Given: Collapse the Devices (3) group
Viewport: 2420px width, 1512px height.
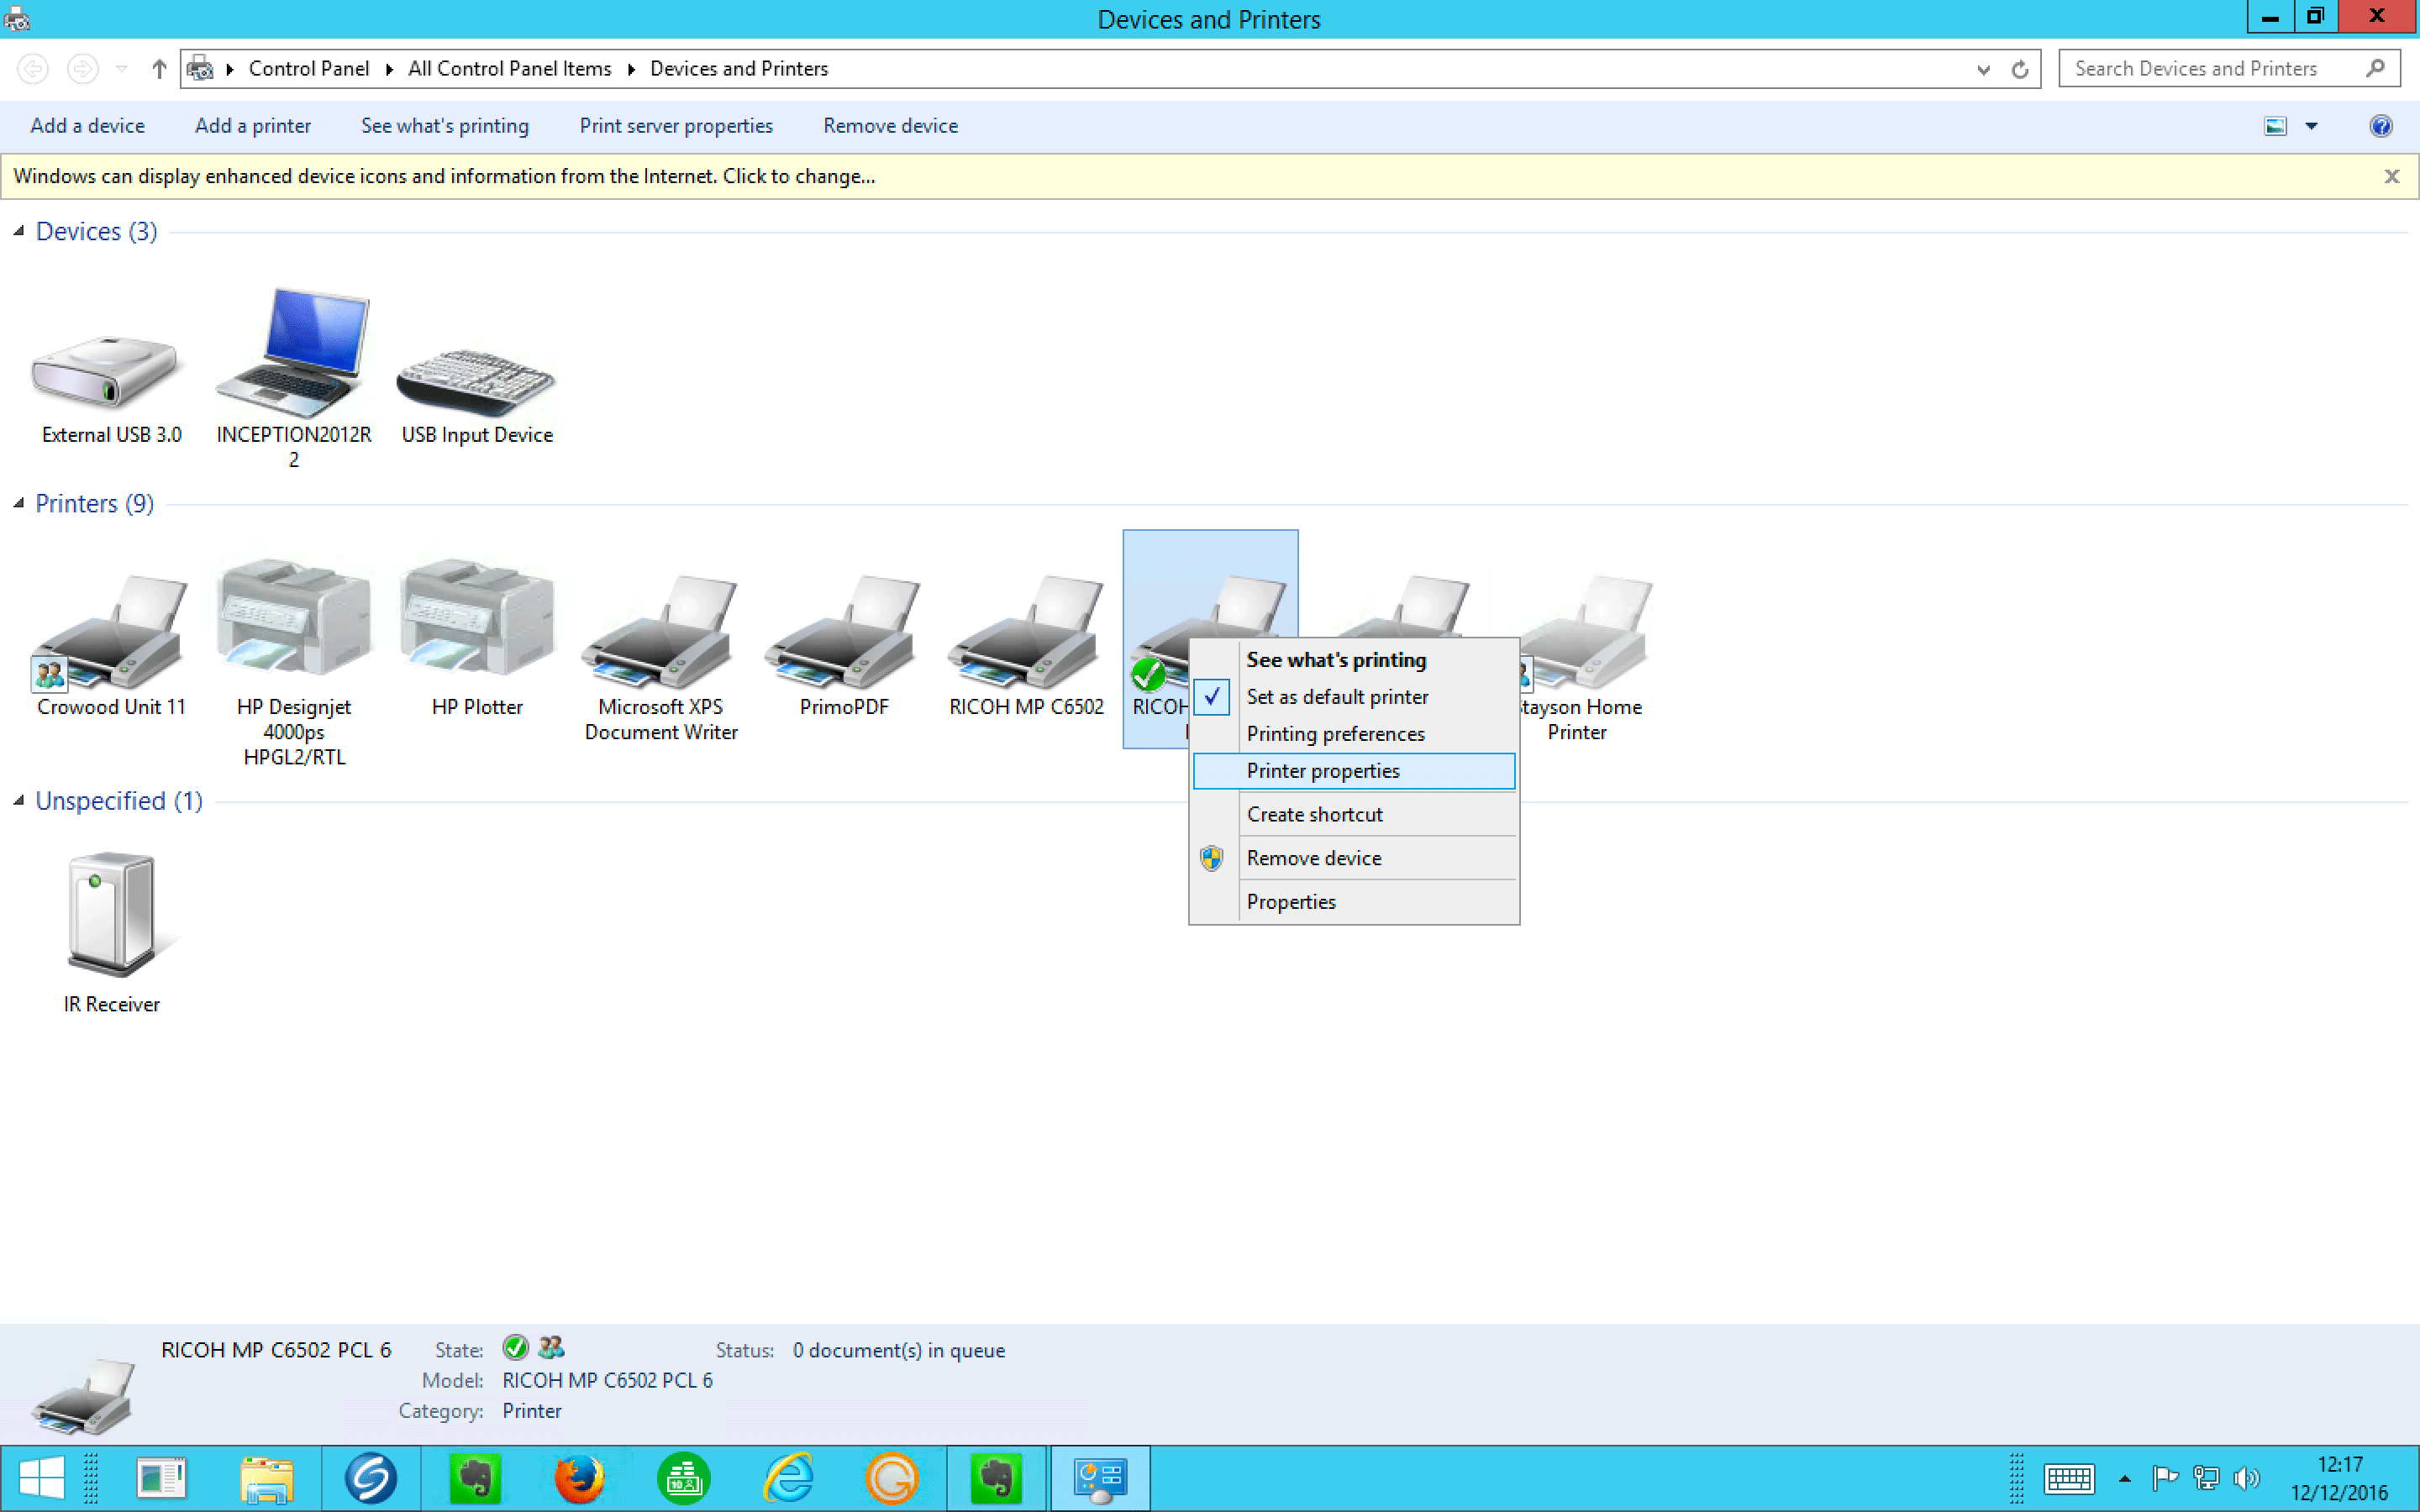Looking at the screenshot, I should (x=18, y=231).
